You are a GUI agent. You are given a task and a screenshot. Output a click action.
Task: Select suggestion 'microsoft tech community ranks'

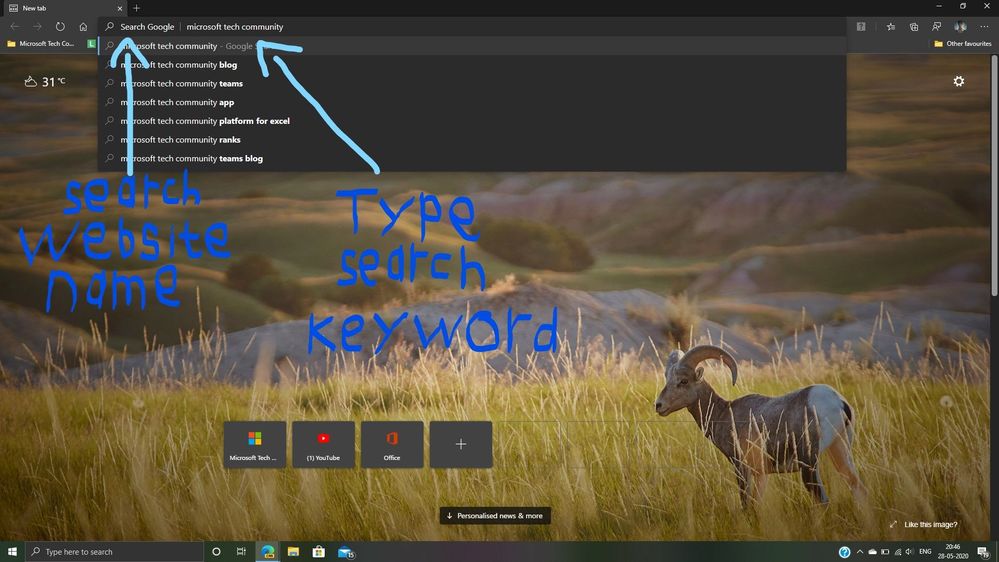tap(472, 140)
